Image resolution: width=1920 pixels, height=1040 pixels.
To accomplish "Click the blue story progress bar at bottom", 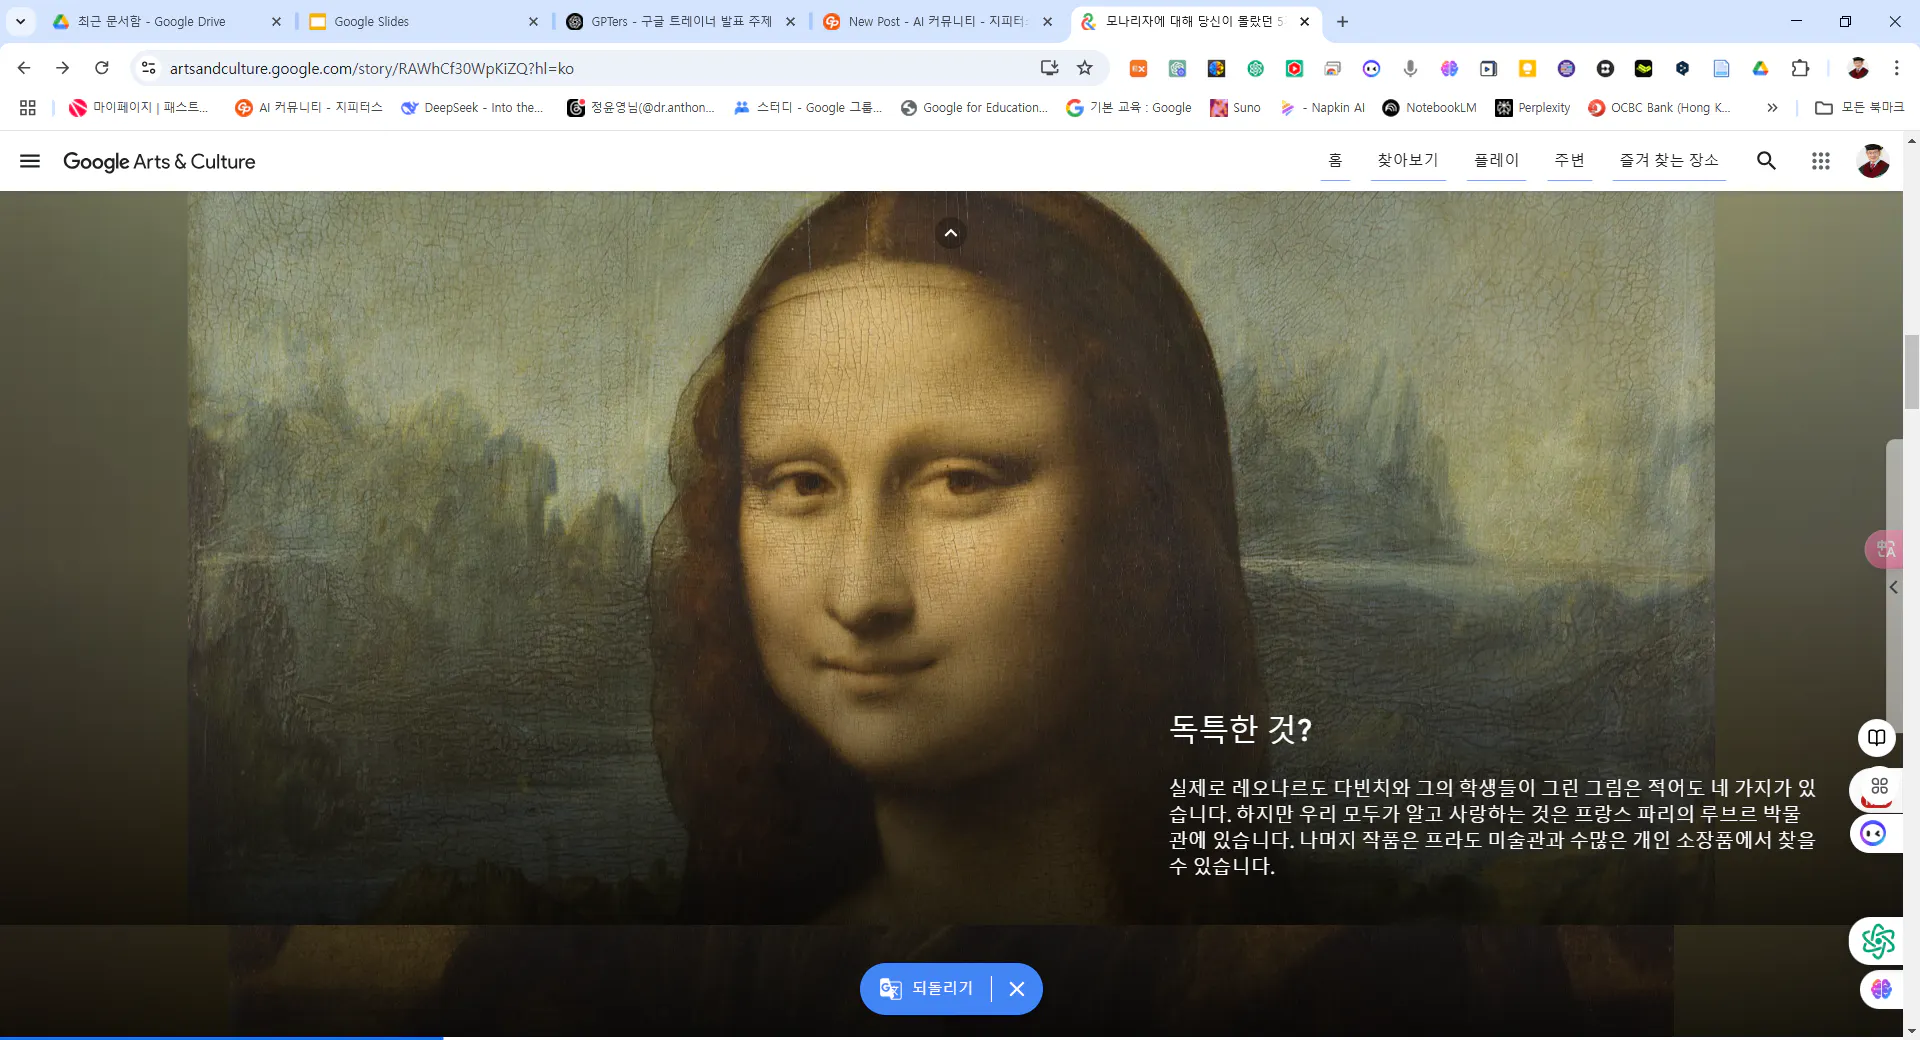I will pyautogui.click(x=221, y=1037).
